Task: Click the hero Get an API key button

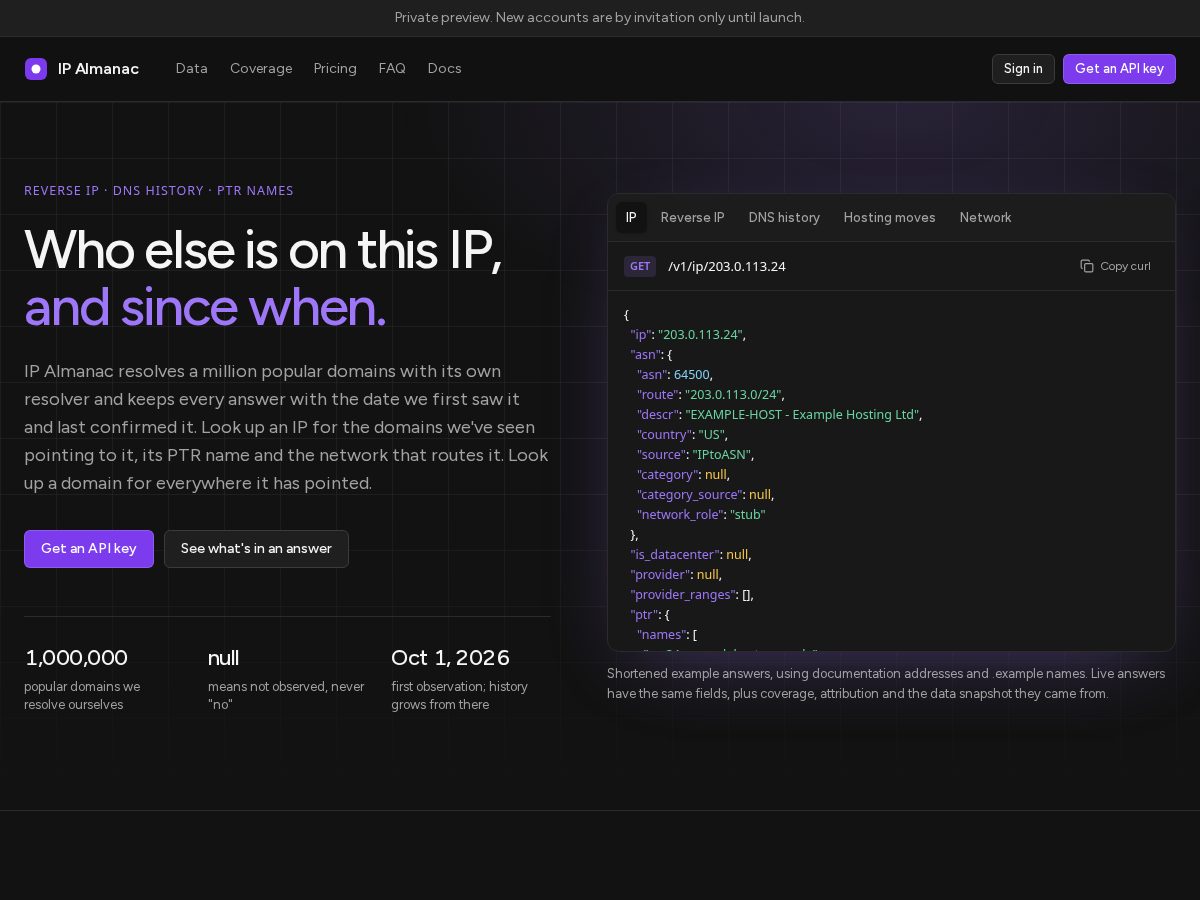Action: click(x=89, y=549)
